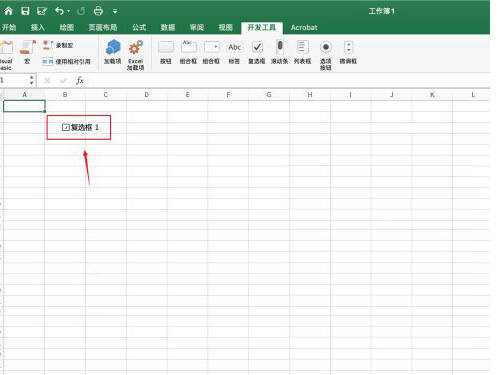
Task: Click the cancel X in formula bar
Action: click(47, 80)
